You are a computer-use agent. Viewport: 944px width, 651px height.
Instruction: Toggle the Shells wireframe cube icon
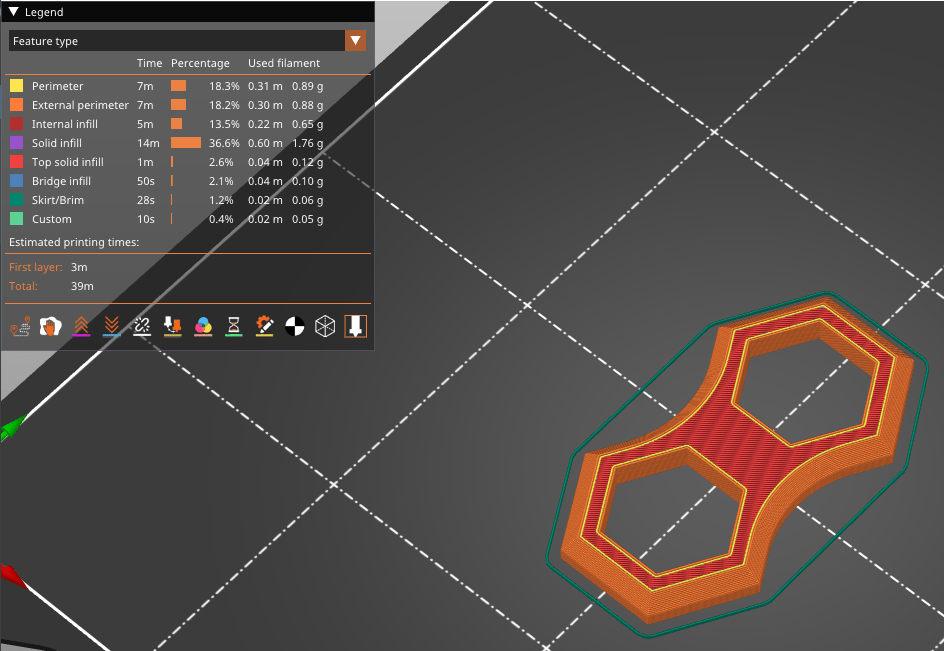click(325, 326)
